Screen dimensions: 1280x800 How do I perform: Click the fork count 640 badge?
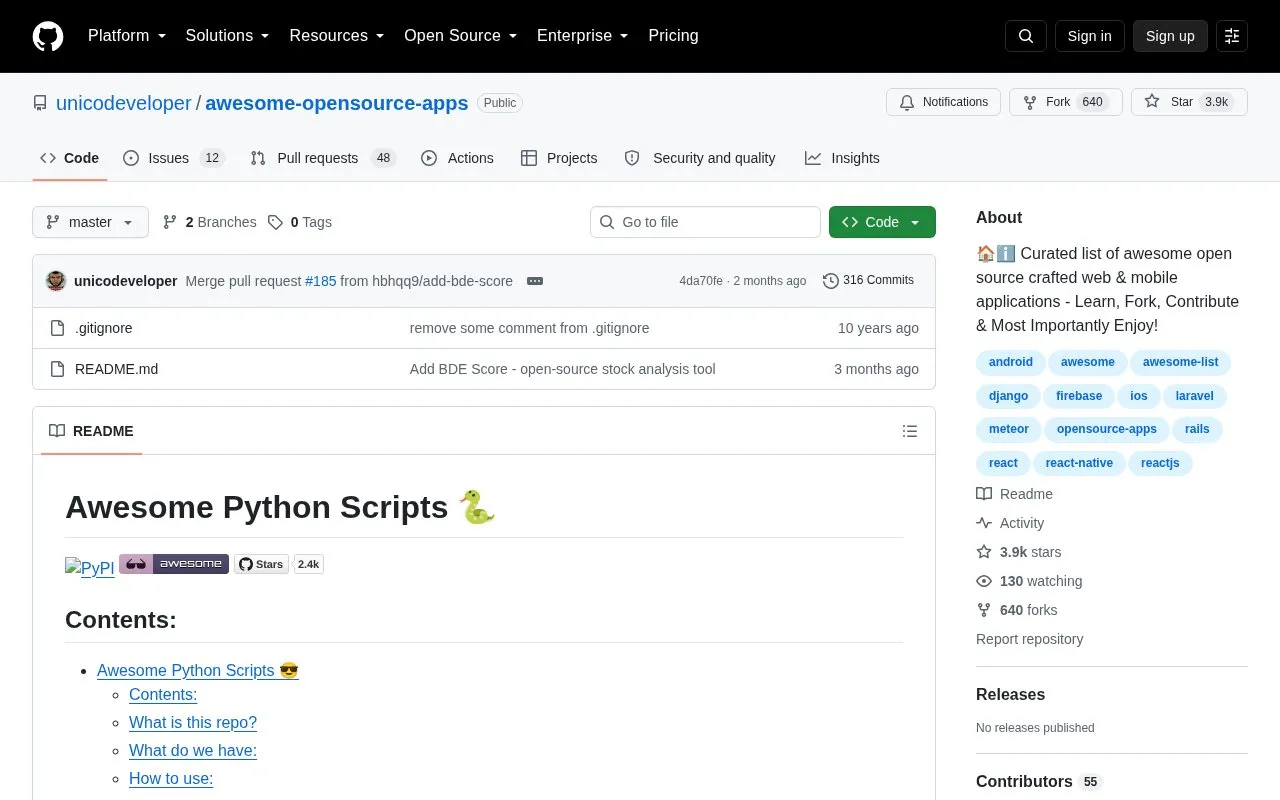point(1092,102)
